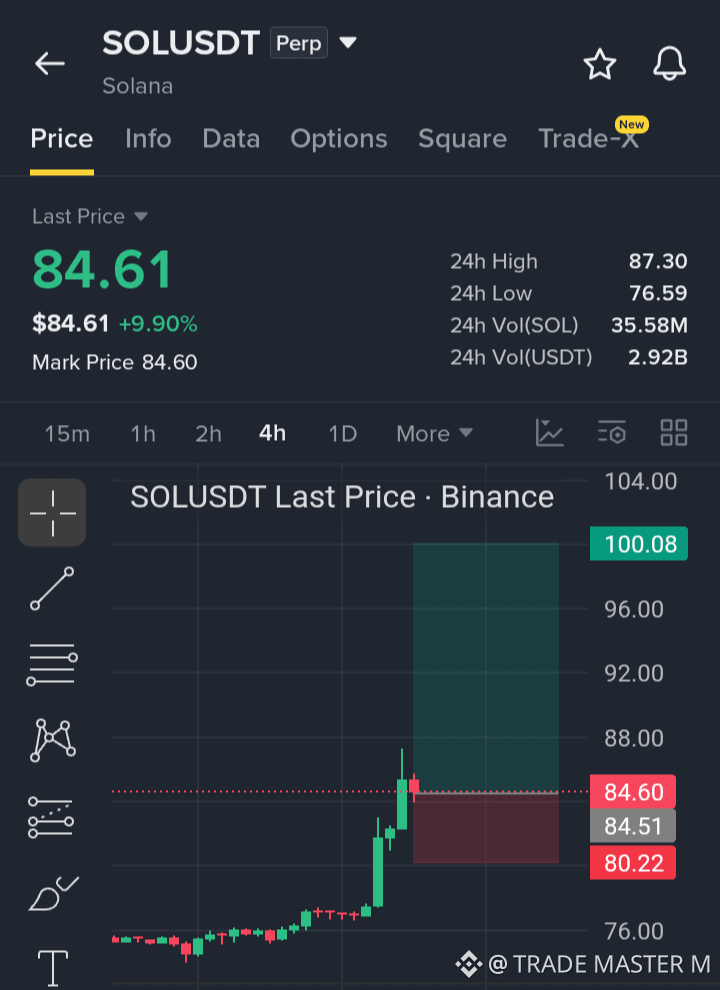Viewport: 720px width, 990px height.
Task: Click the 92.00 price axis label
Action: tap(634, 673)
